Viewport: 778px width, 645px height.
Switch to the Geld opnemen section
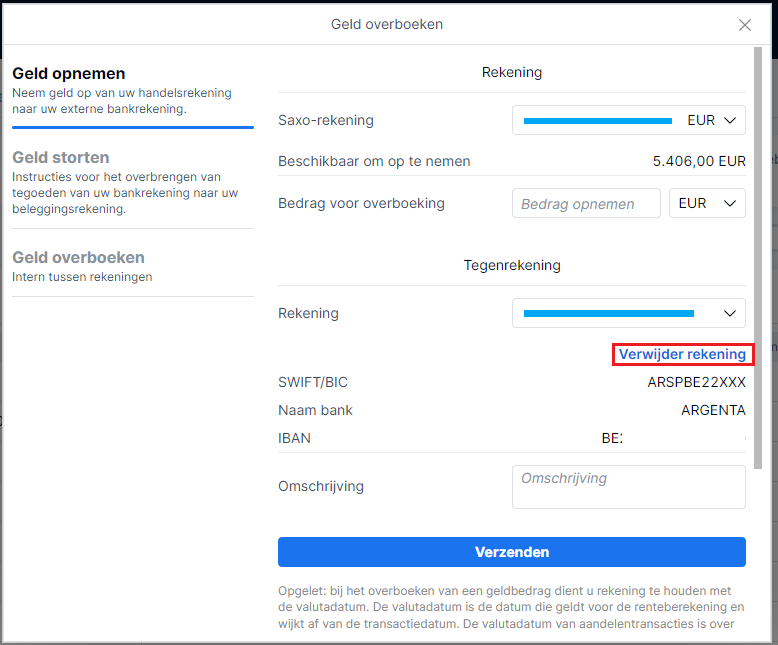point(69,74)
